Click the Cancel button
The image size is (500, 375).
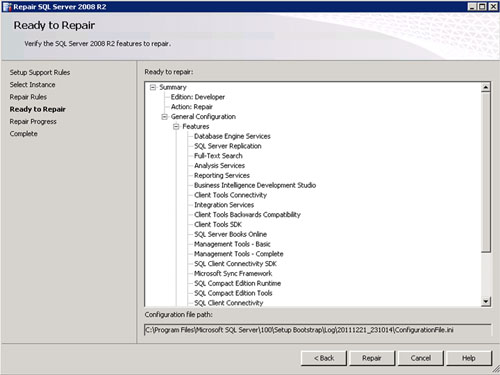click(421, 358)
